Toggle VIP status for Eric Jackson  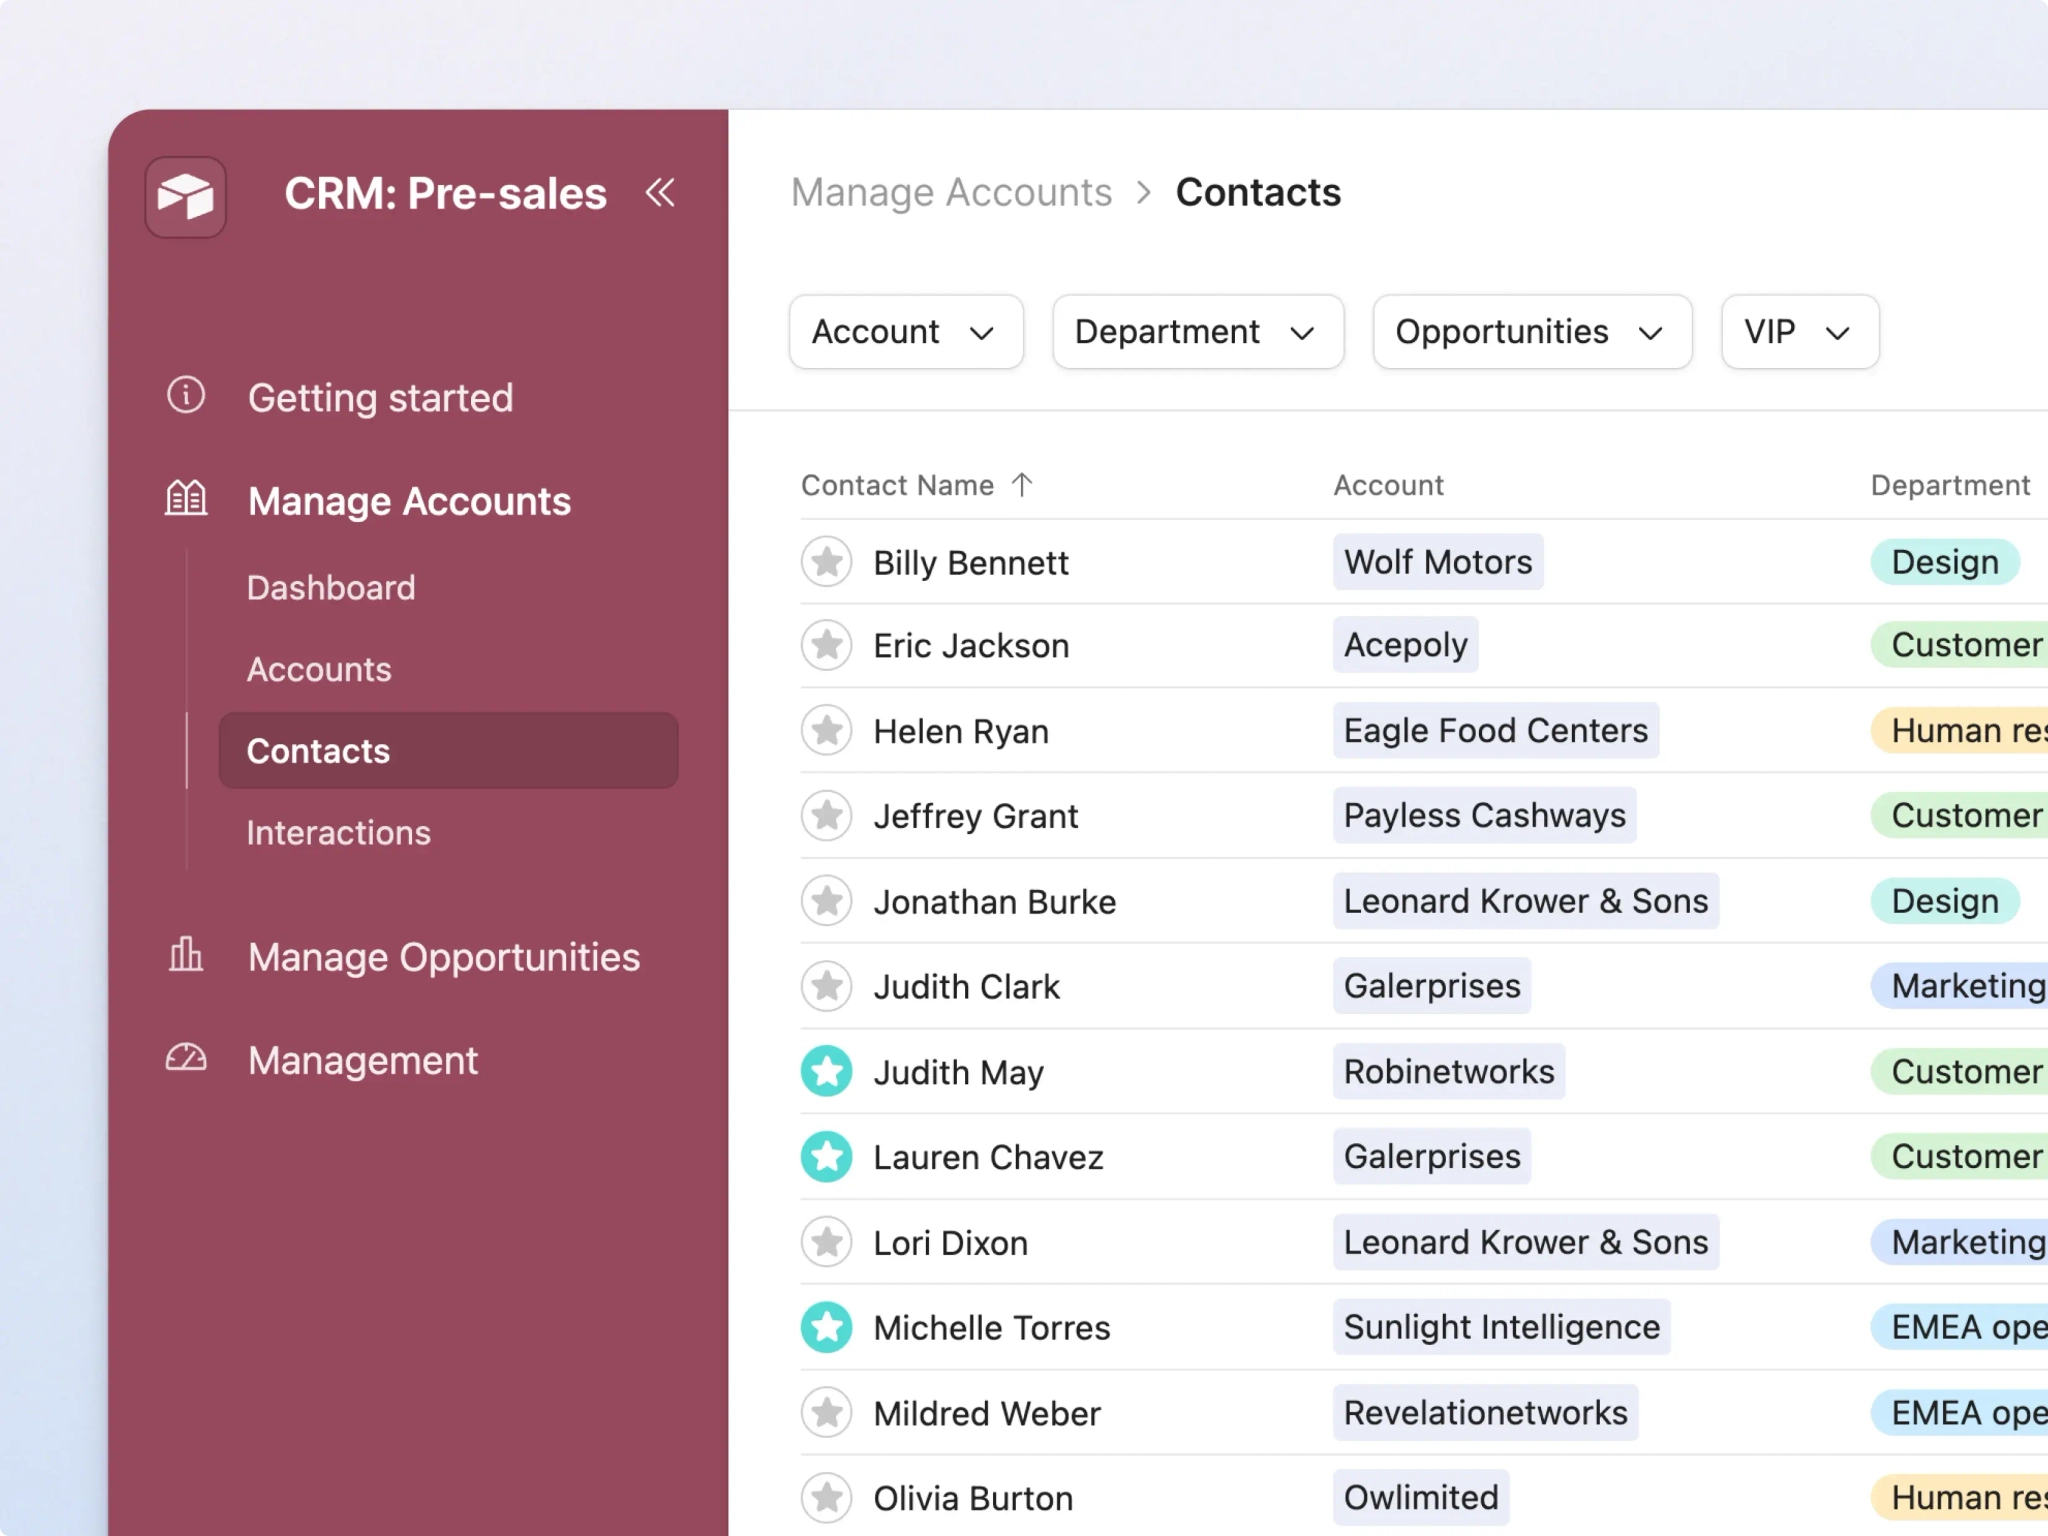827,645
